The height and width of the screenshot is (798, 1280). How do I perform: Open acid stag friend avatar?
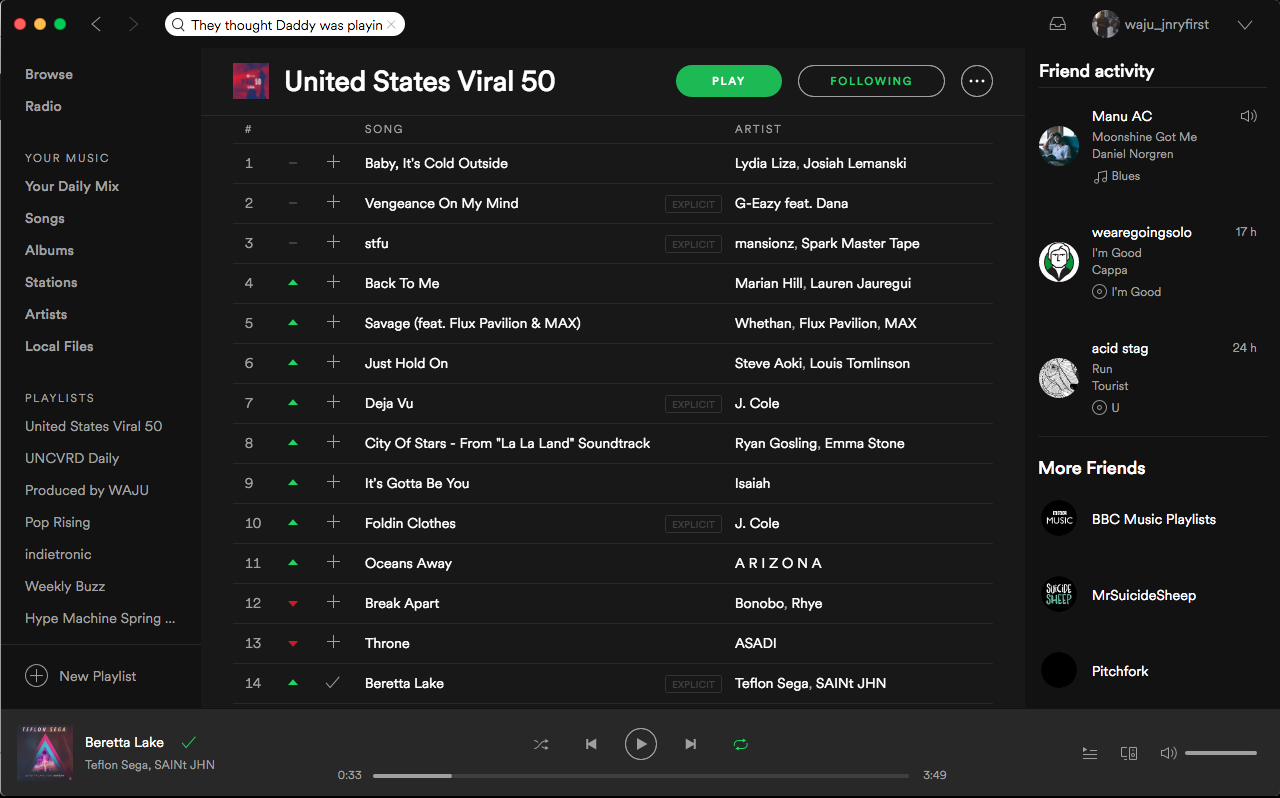pos(1059,378)
